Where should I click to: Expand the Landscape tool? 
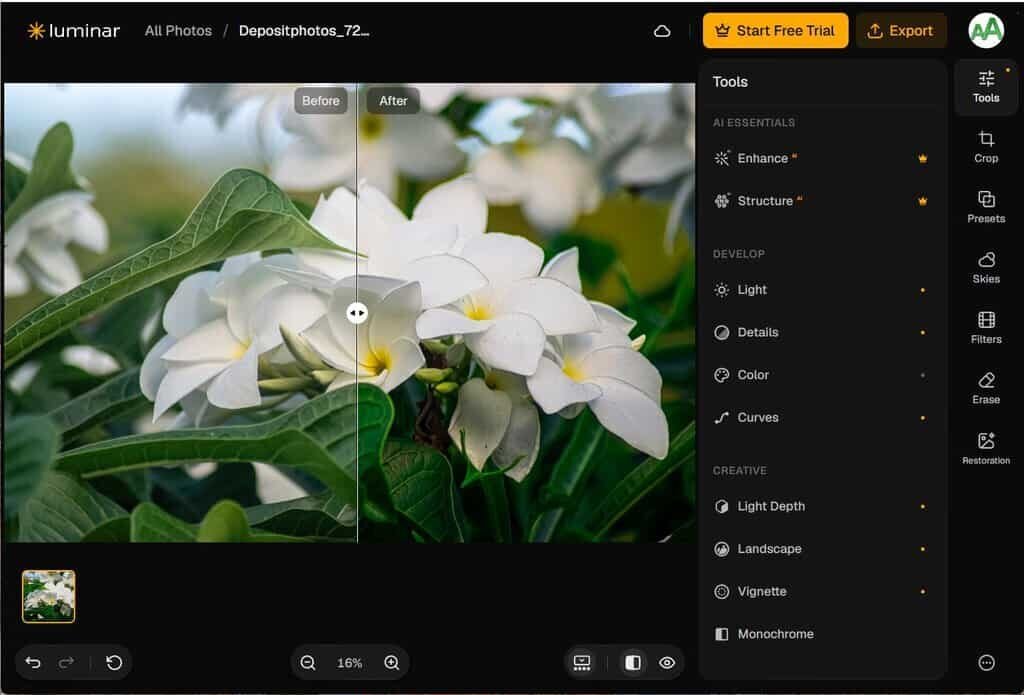click(822, 549)
